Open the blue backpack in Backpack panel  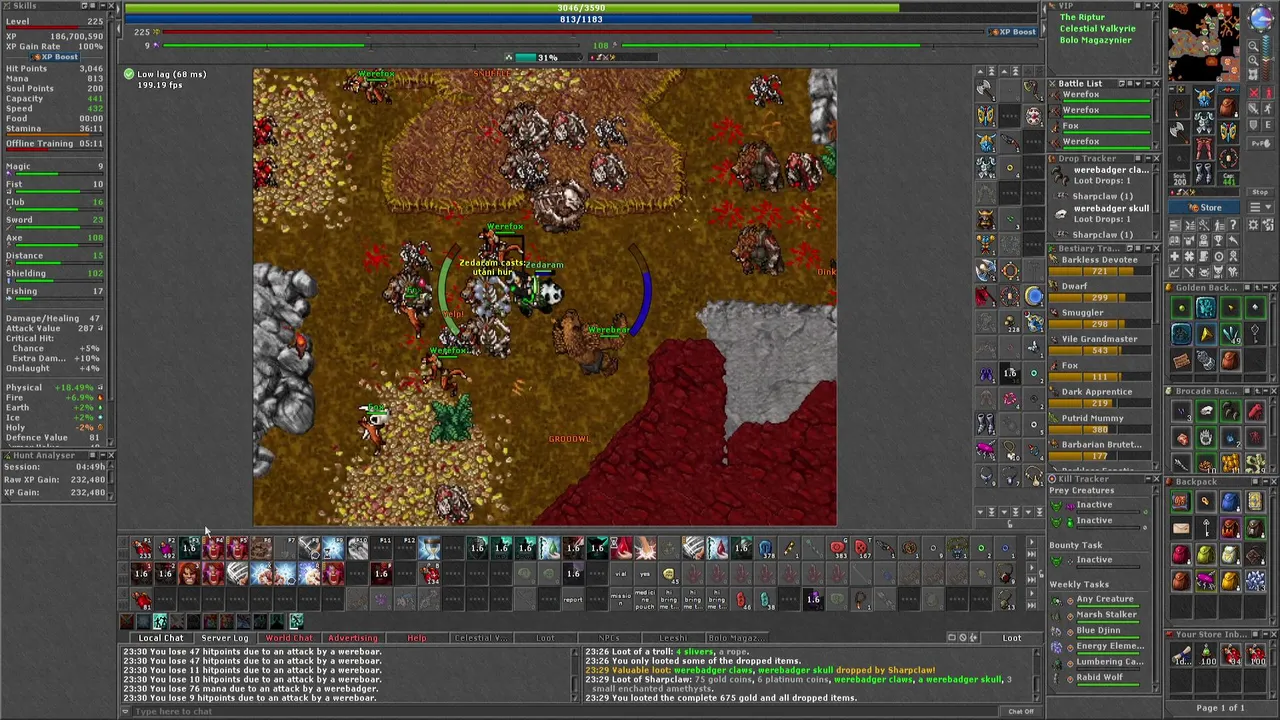click(1230, 501)
